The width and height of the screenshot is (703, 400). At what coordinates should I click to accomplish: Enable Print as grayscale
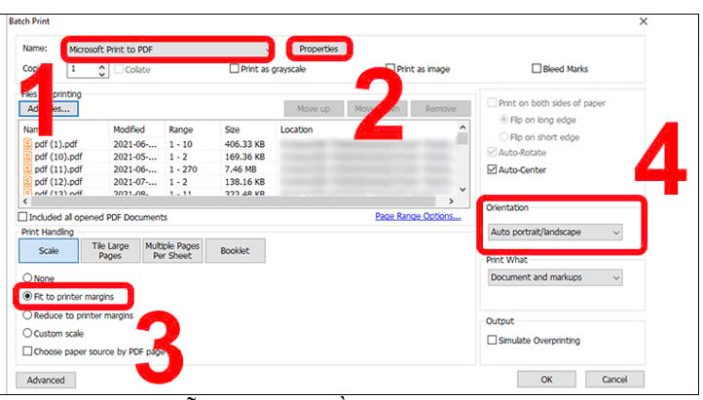coord(234,69)
